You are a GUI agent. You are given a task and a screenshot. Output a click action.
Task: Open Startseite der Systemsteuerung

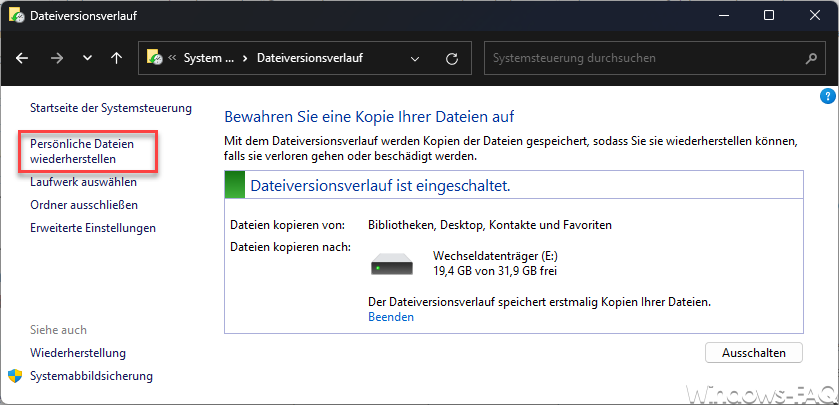[111, 108]
